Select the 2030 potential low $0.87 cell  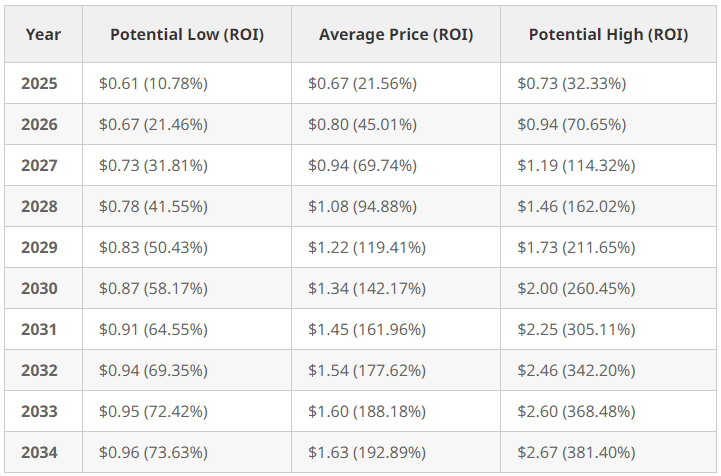153,289
